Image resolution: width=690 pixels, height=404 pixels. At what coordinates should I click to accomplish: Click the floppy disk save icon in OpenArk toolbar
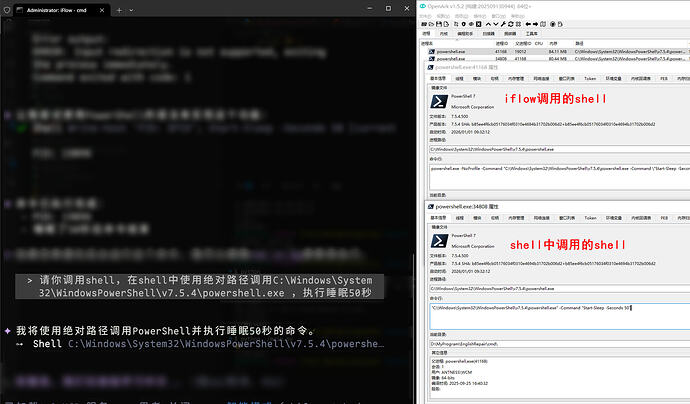439,24
